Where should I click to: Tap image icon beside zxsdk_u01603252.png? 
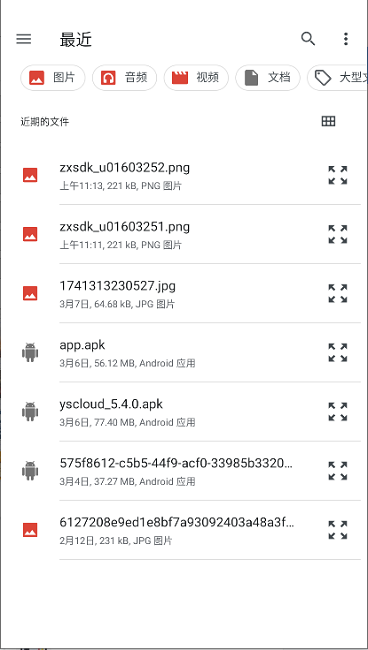(x=30, y=175)
